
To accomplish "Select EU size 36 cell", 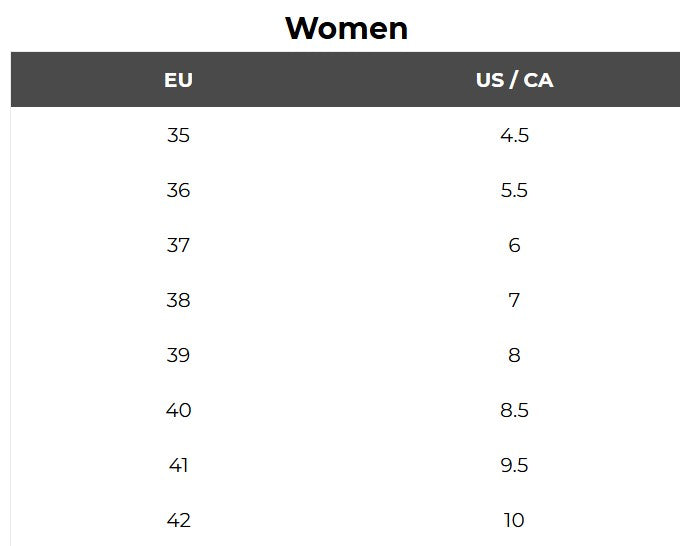I will click(x=178, y=190).
